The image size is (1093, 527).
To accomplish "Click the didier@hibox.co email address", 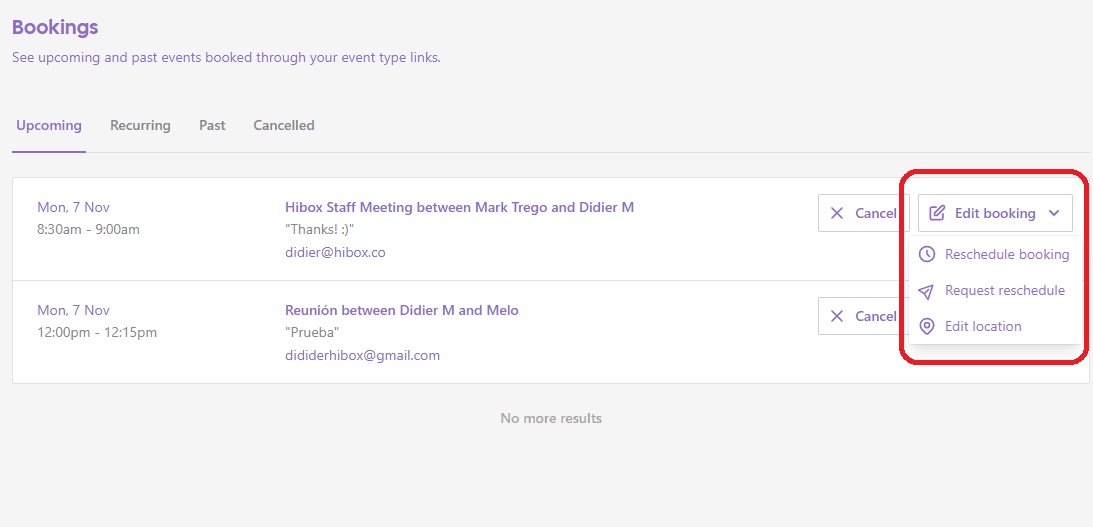I will (x=335, y=253).
